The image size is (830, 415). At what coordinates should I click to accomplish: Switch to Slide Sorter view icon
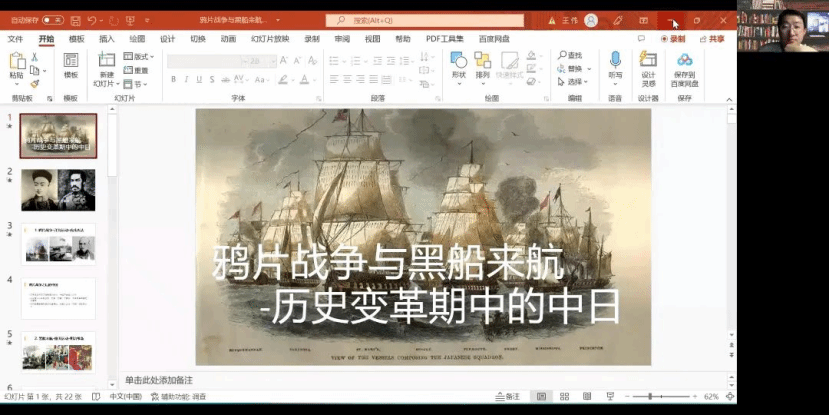tap(564, 396)
